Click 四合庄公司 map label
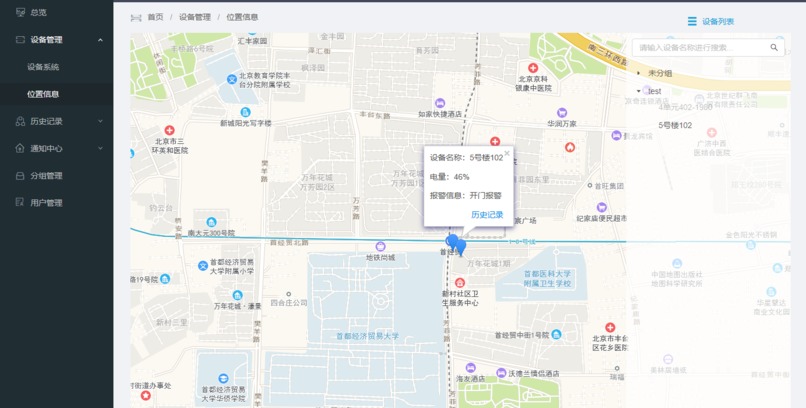Screen dimensions: 806x408 [289, 303]
